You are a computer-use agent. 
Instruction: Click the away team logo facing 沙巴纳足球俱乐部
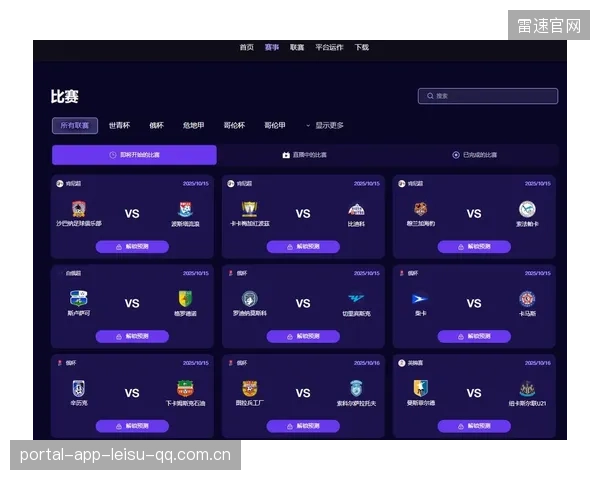(x=186, y=209)
